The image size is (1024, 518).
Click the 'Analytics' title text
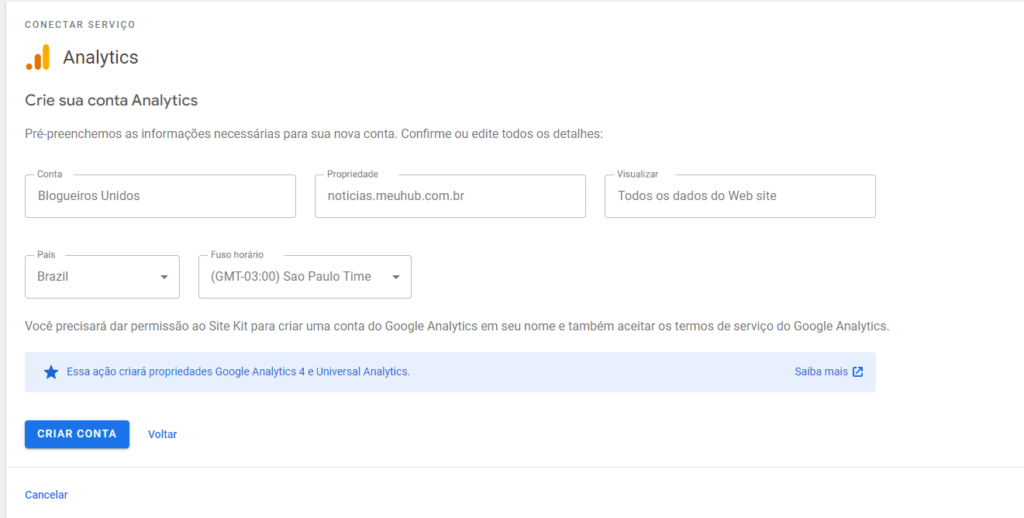click(x=101, y=57)
